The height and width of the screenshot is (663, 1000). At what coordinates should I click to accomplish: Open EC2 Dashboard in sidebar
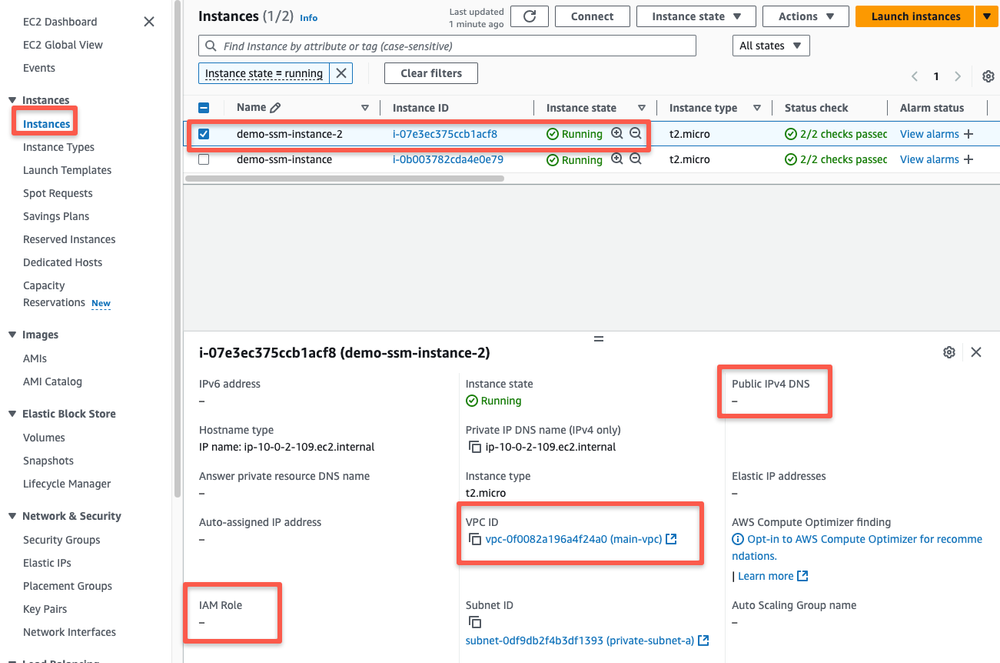click(x=60, y=22)
